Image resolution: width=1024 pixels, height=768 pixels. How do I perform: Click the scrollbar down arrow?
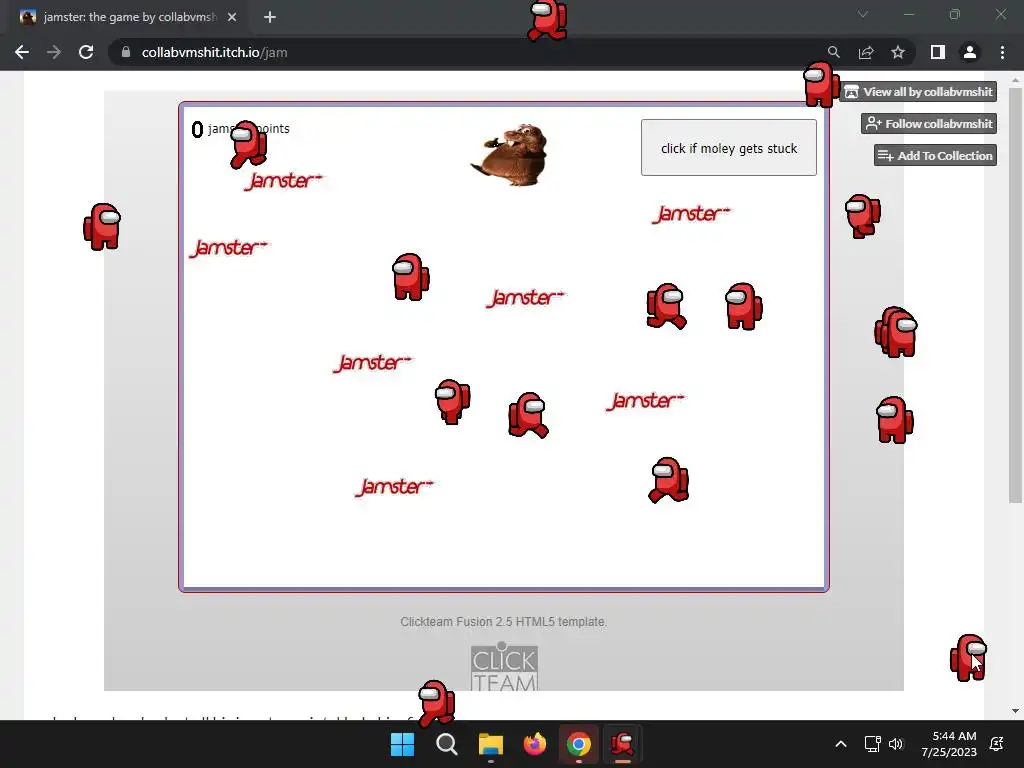pyautogui.click(x=1015, y=711)
